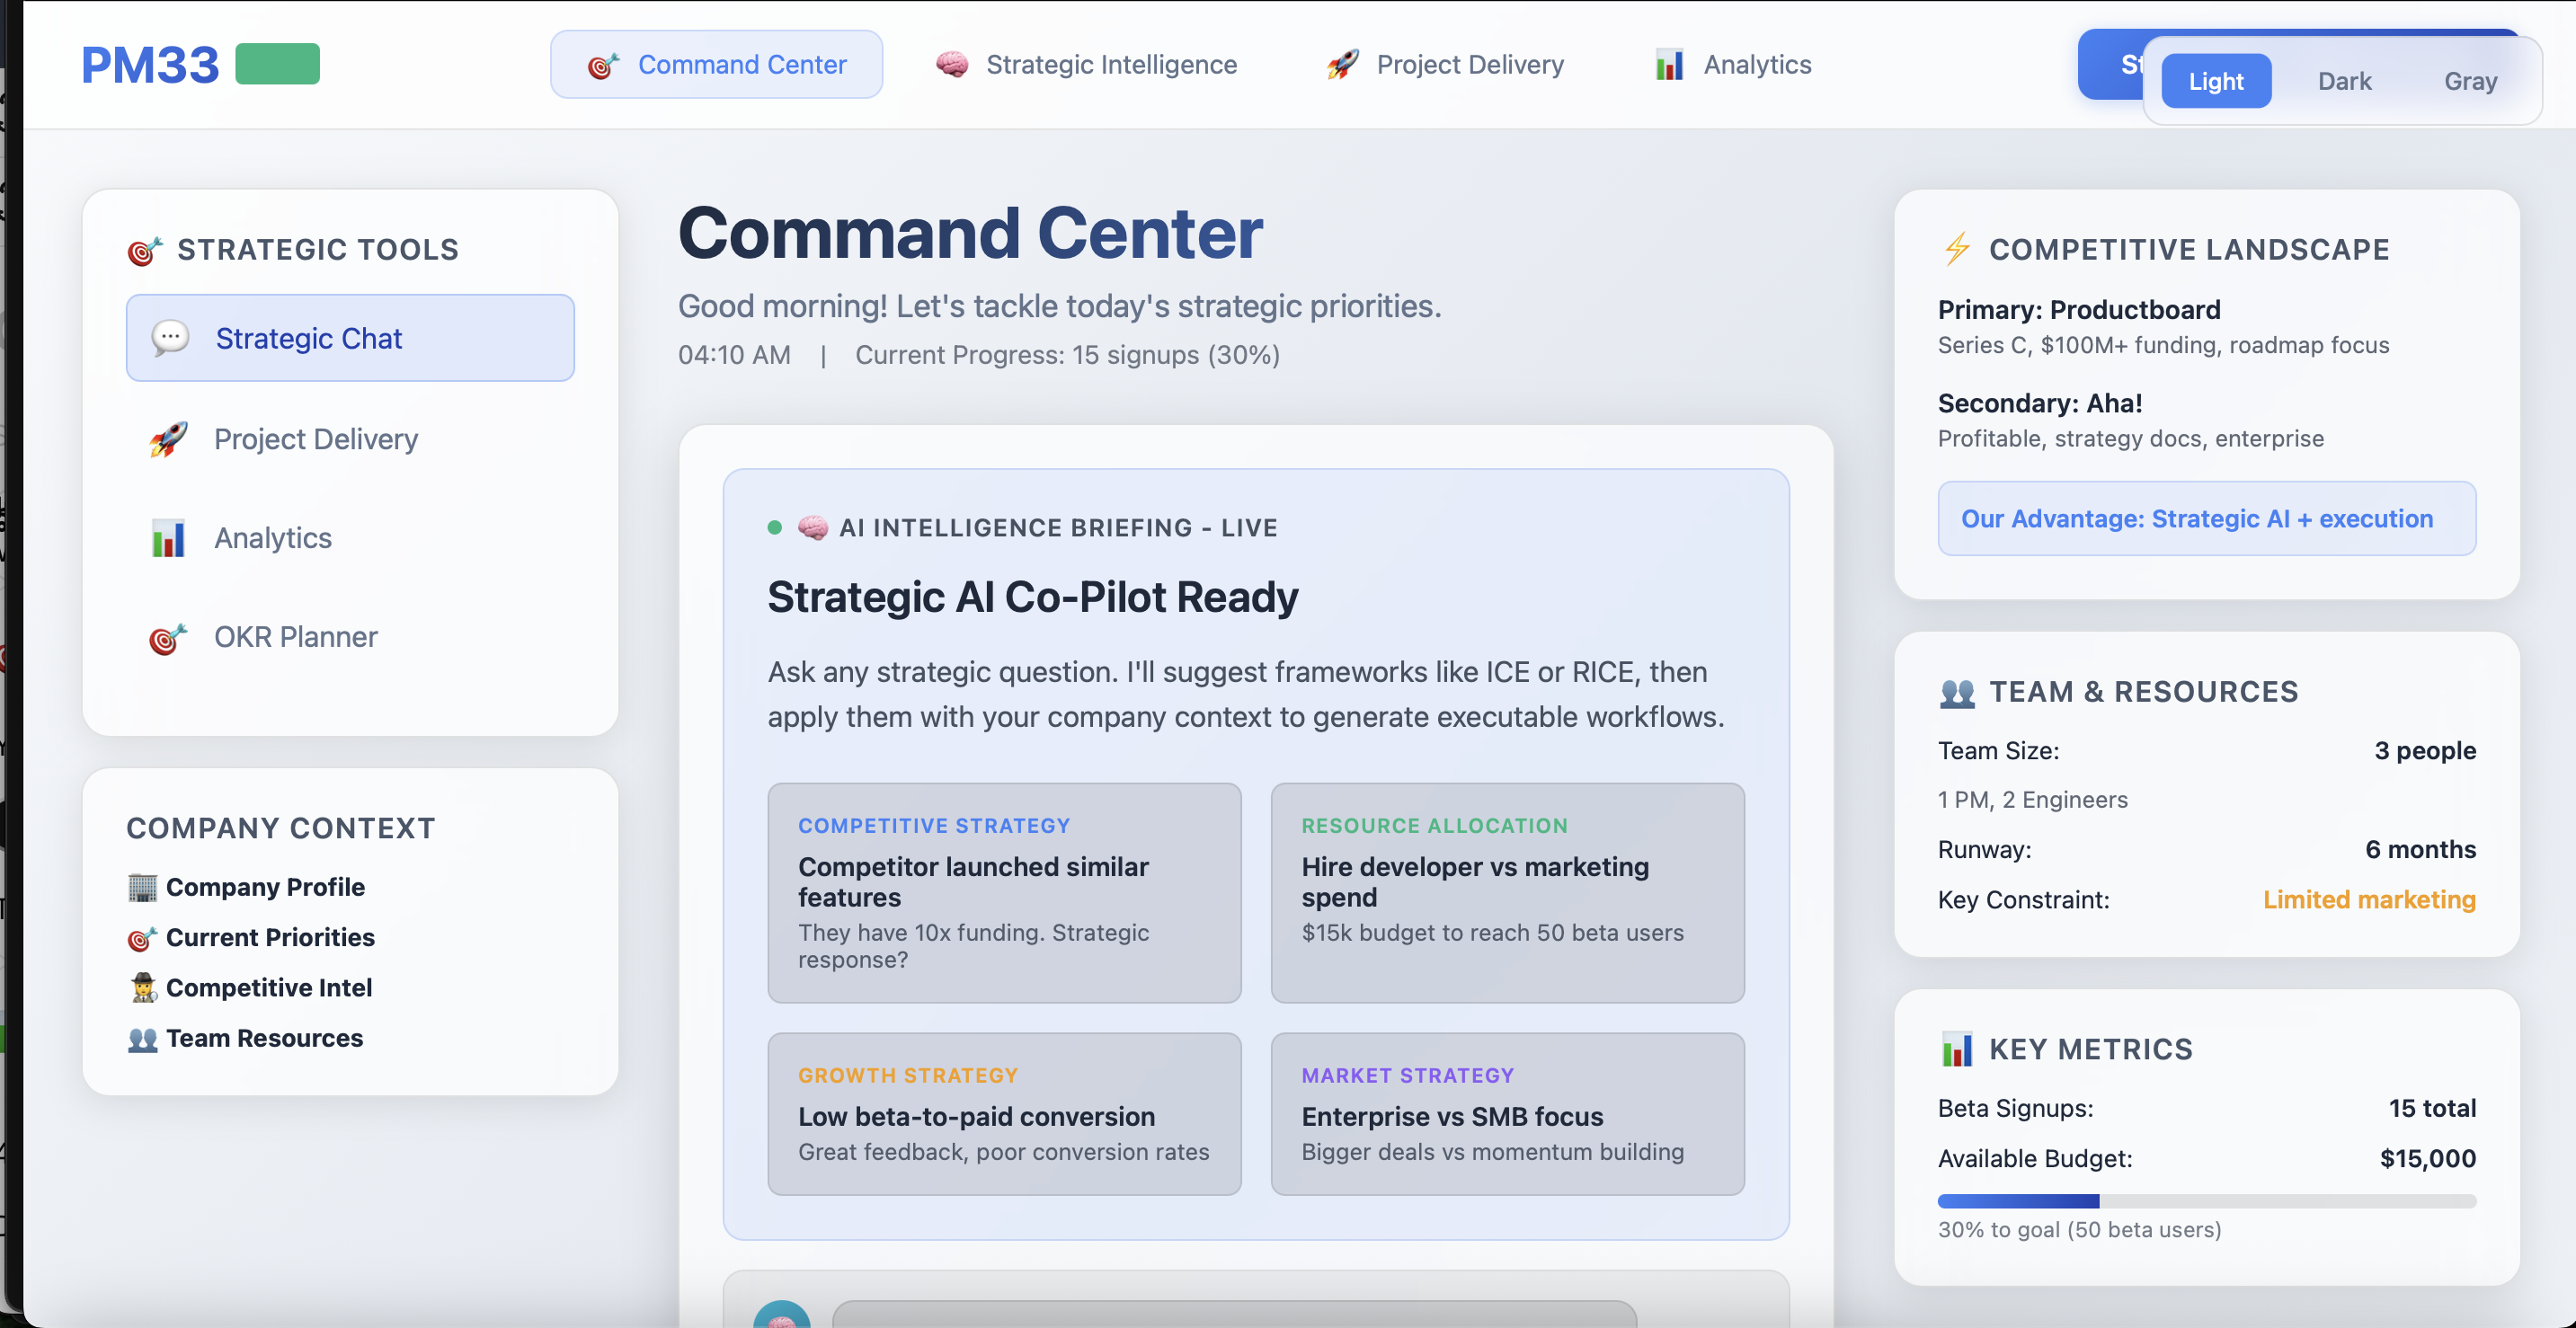Click the people icon on Team & Resources panel
Viewport: 2576px width, 1328px height.
(1956, 691)
